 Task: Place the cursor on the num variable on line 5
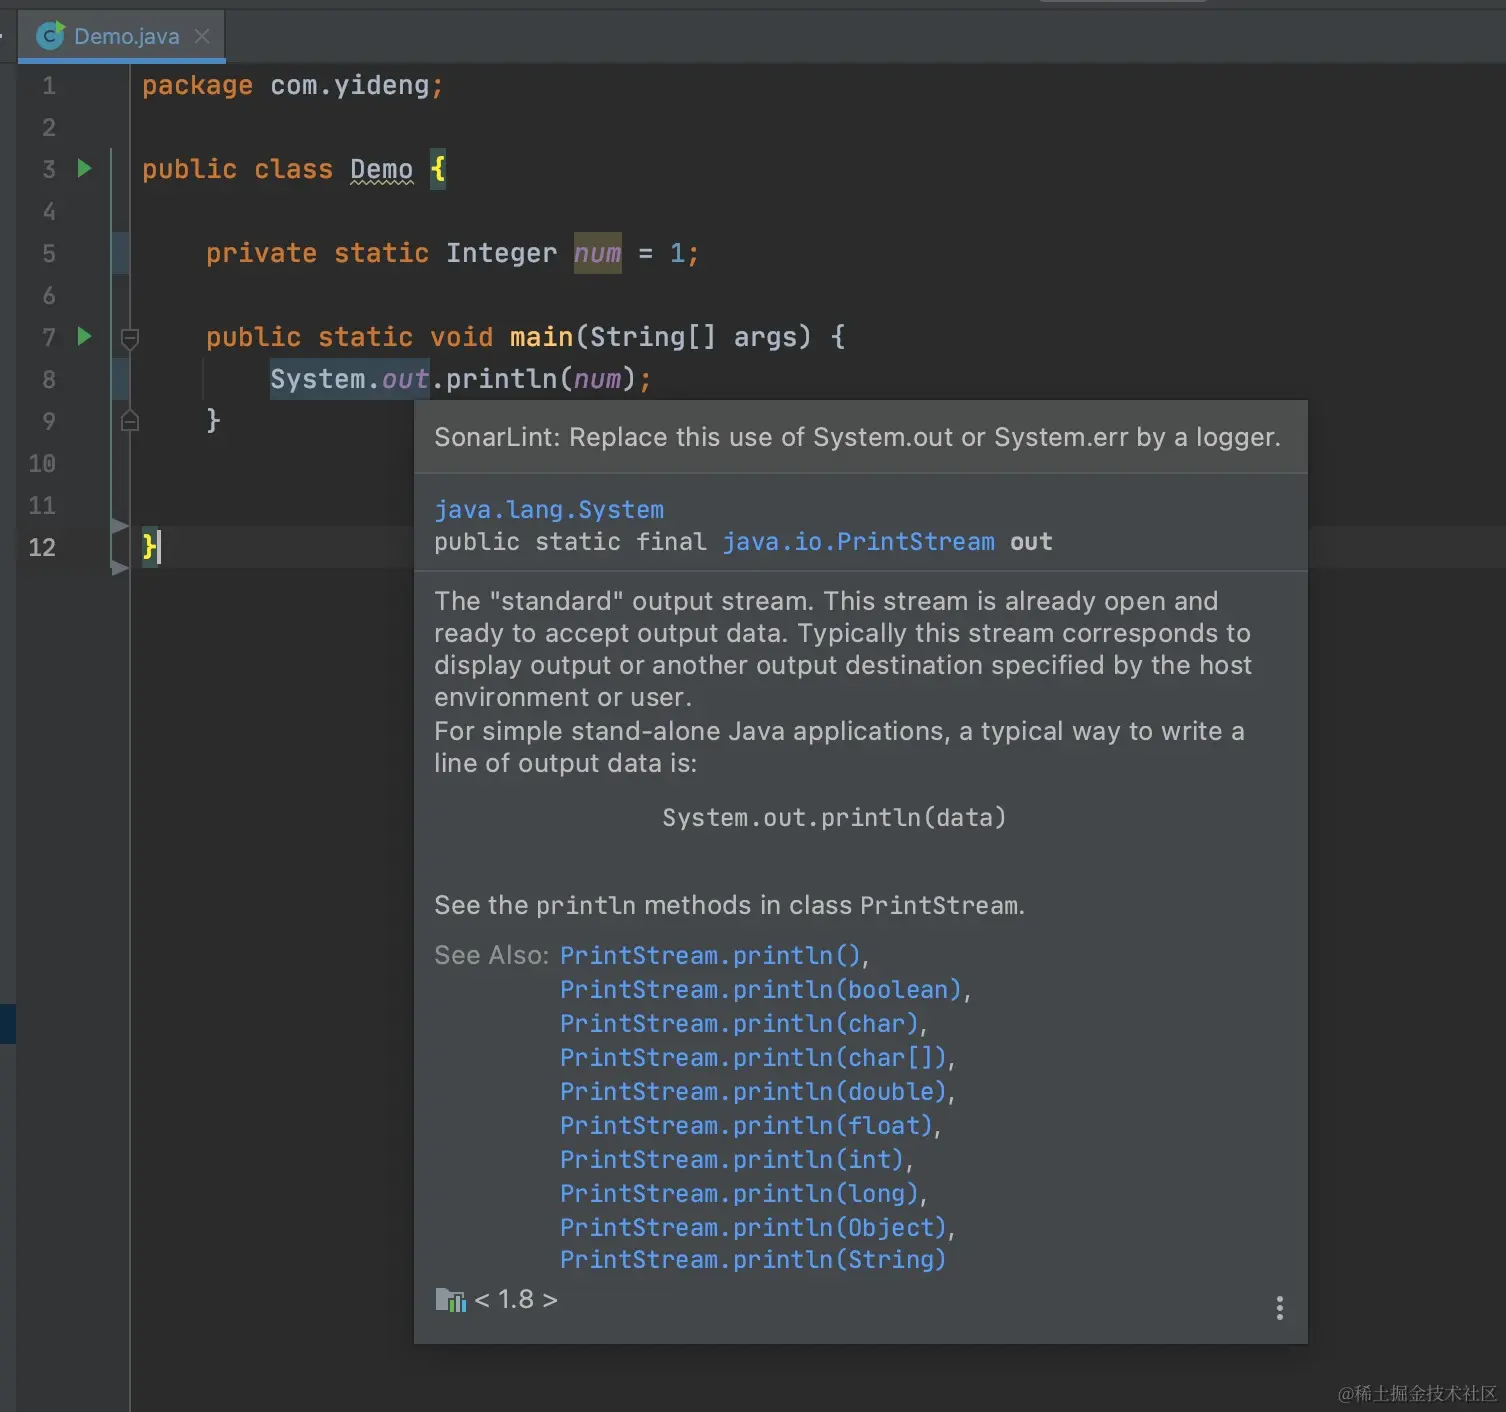[x=597, y=253]
